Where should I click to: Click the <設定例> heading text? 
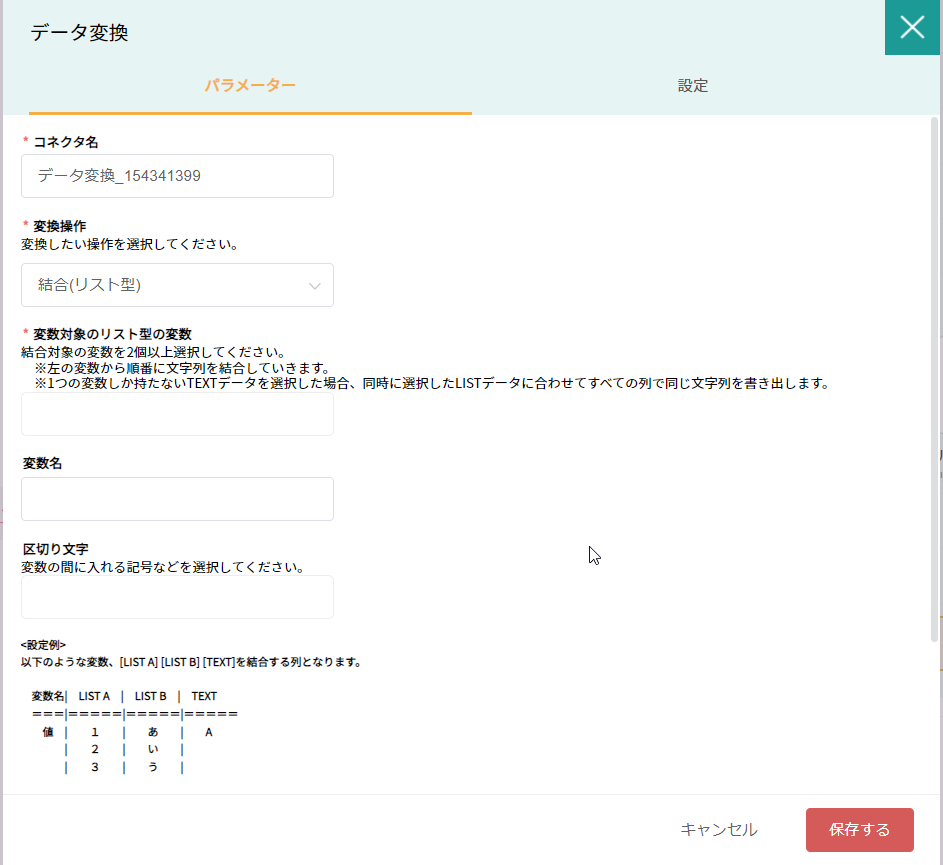pyautogui.click(x=43, y=645)
